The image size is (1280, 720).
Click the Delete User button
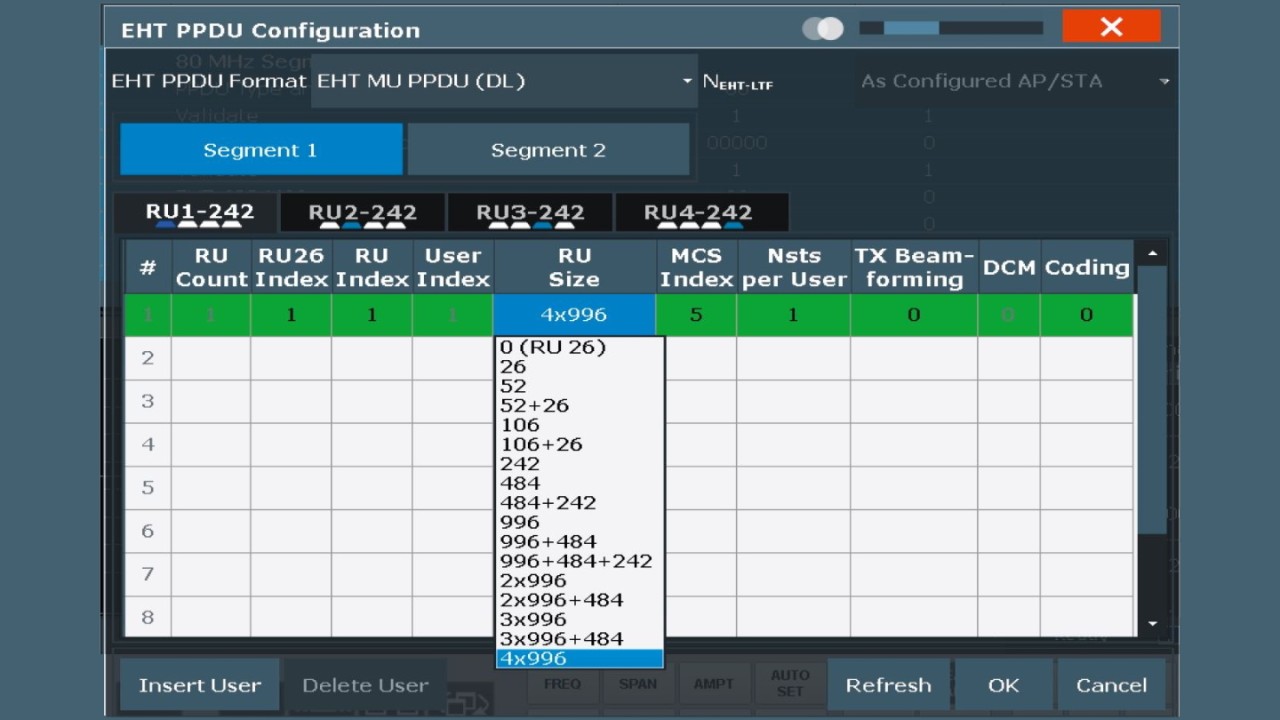tap(365, 685)
